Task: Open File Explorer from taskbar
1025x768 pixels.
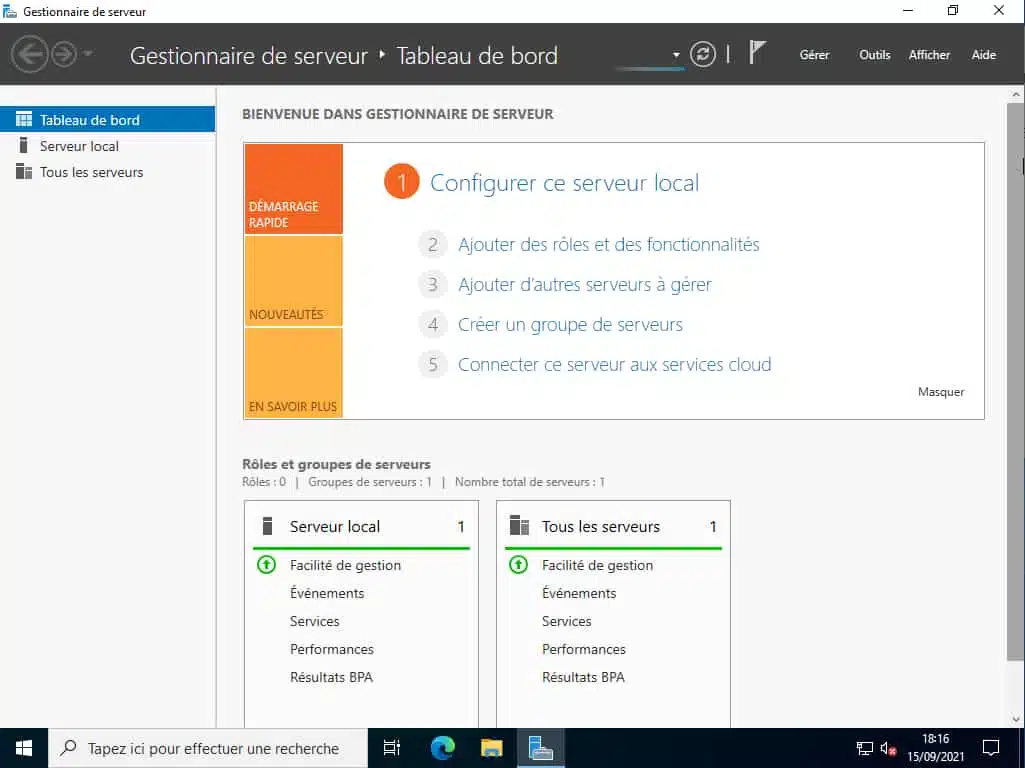Action: (492, 748)
